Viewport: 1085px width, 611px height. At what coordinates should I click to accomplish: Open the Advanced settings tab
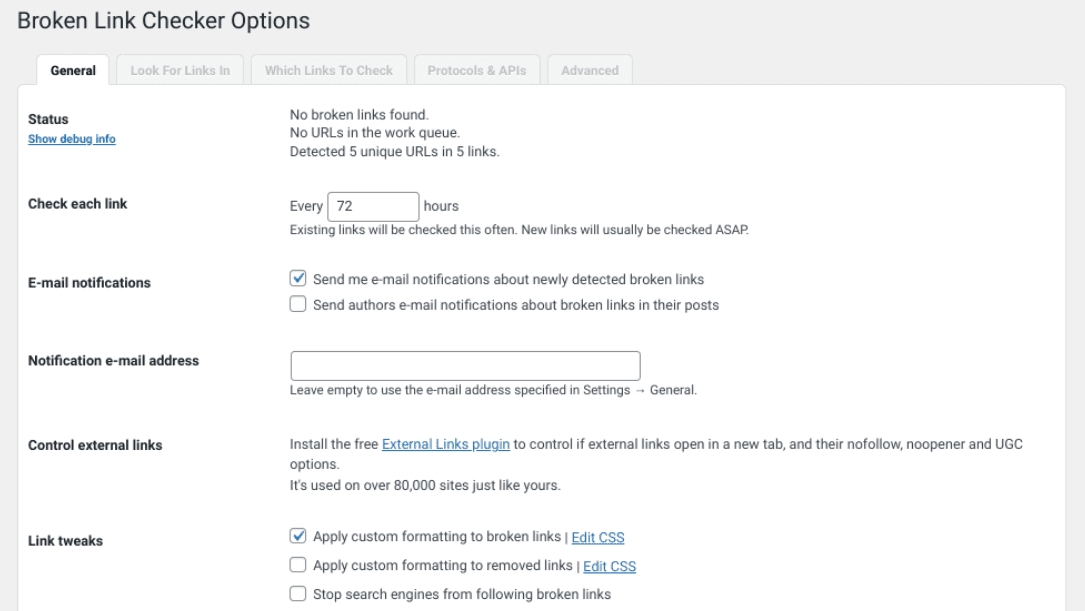tap(589, 70)
